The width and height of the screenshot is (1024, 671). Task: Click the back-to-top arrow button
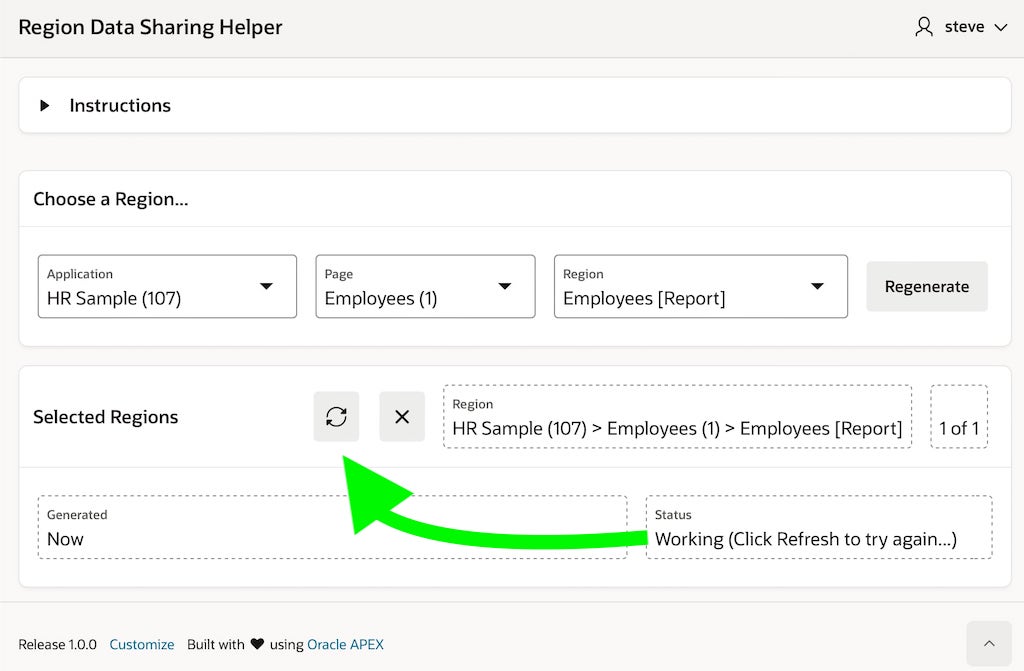989,644
